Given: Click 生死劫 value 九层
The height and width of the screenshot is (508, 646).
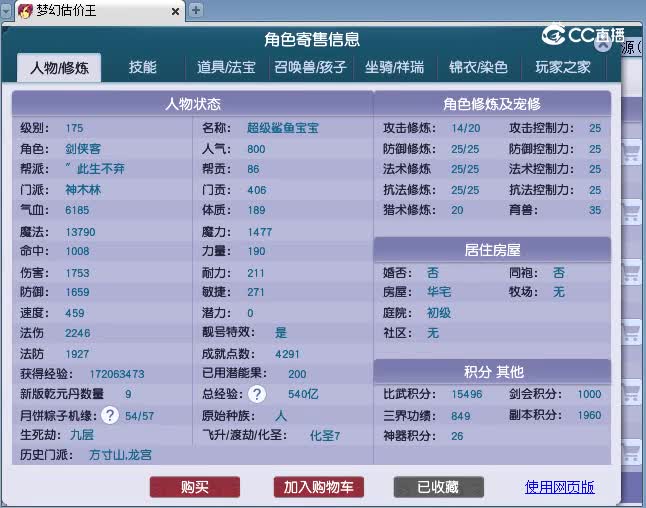Looking at the screenshot, I should (x=82, y=435).
